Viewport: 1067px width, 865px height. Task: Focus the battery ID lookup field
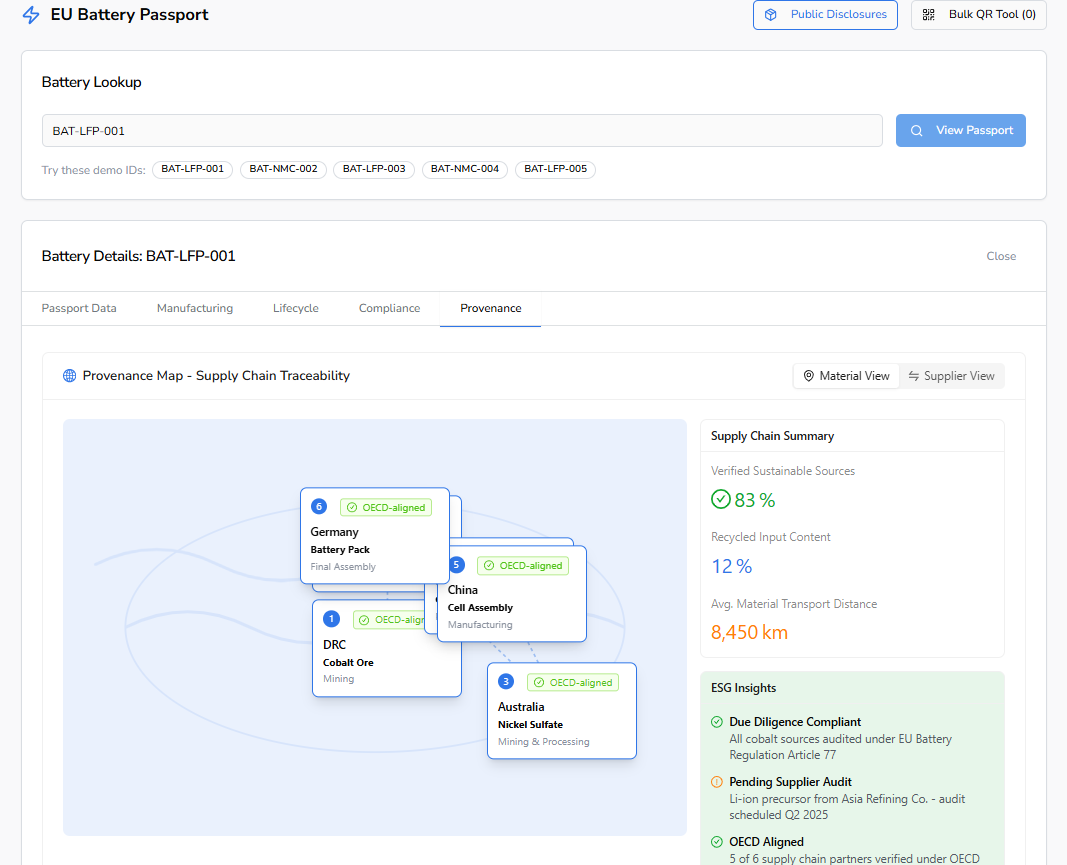click(x=462, y=131)
